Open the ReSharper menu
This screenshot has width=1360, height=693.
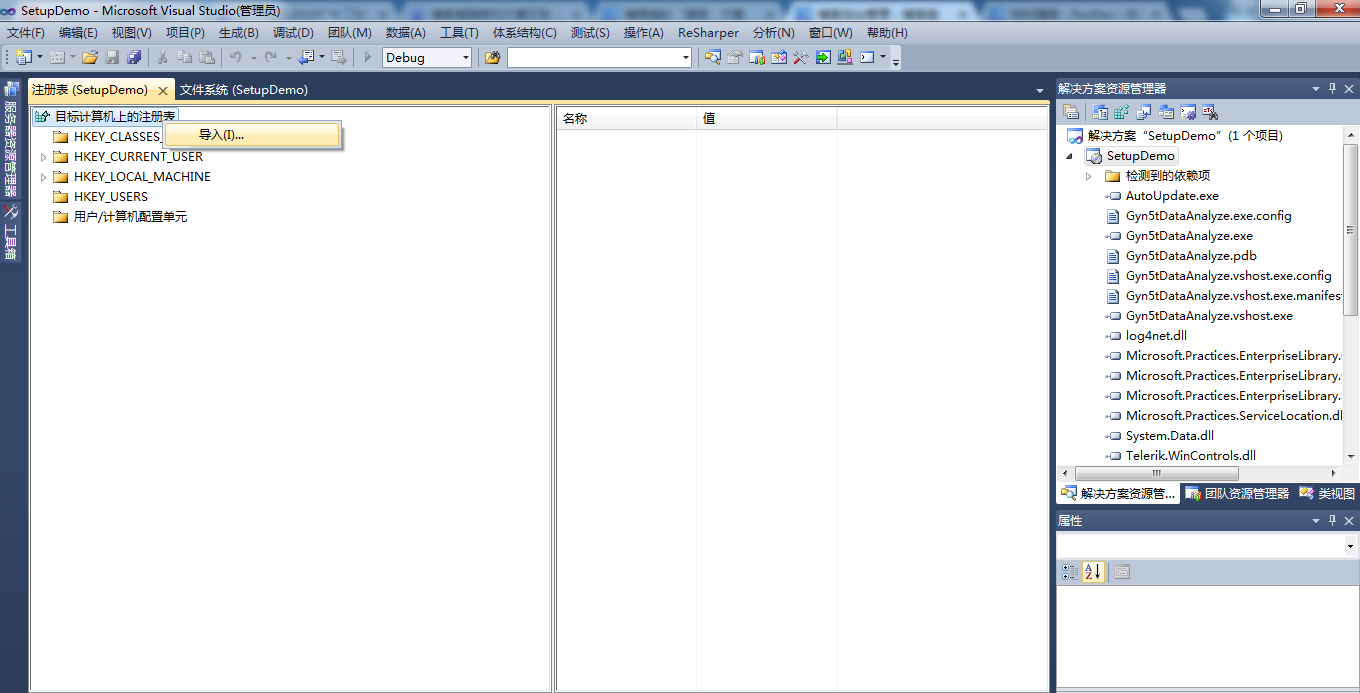tap(708, 33)
